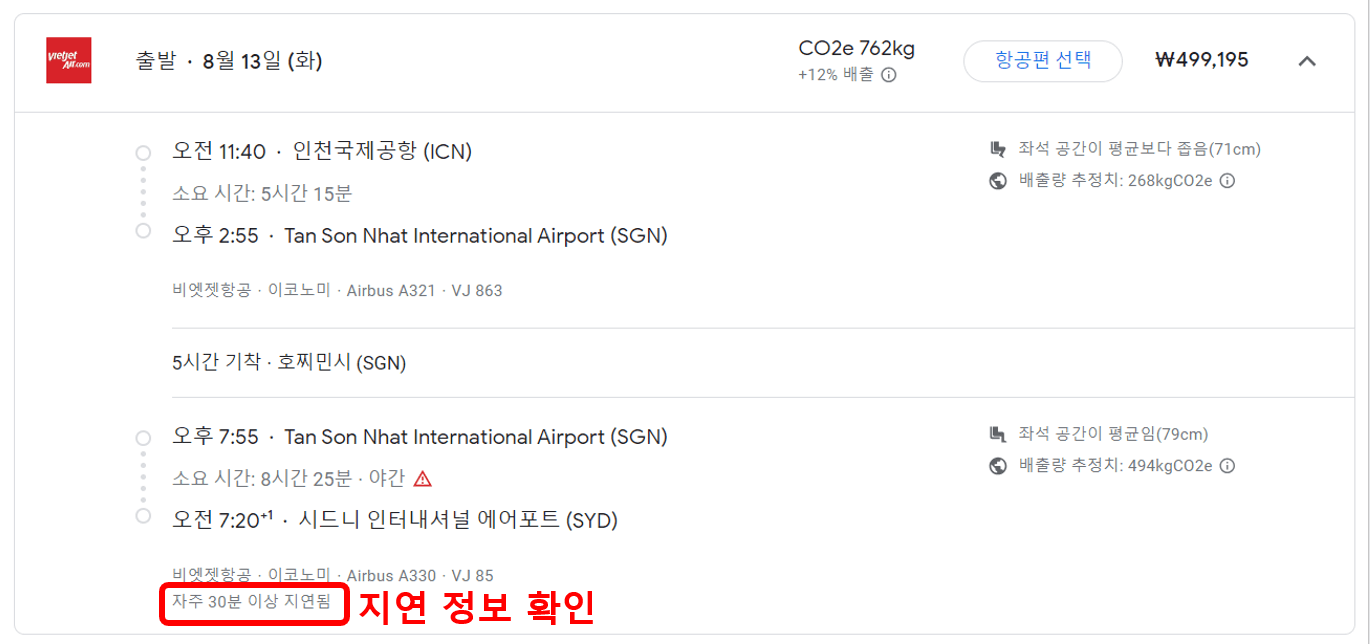The height and width of the screenshot is (644, 1370).
Task: Click the Vietjet Air airline logo
Action: (x=67, y=60)
